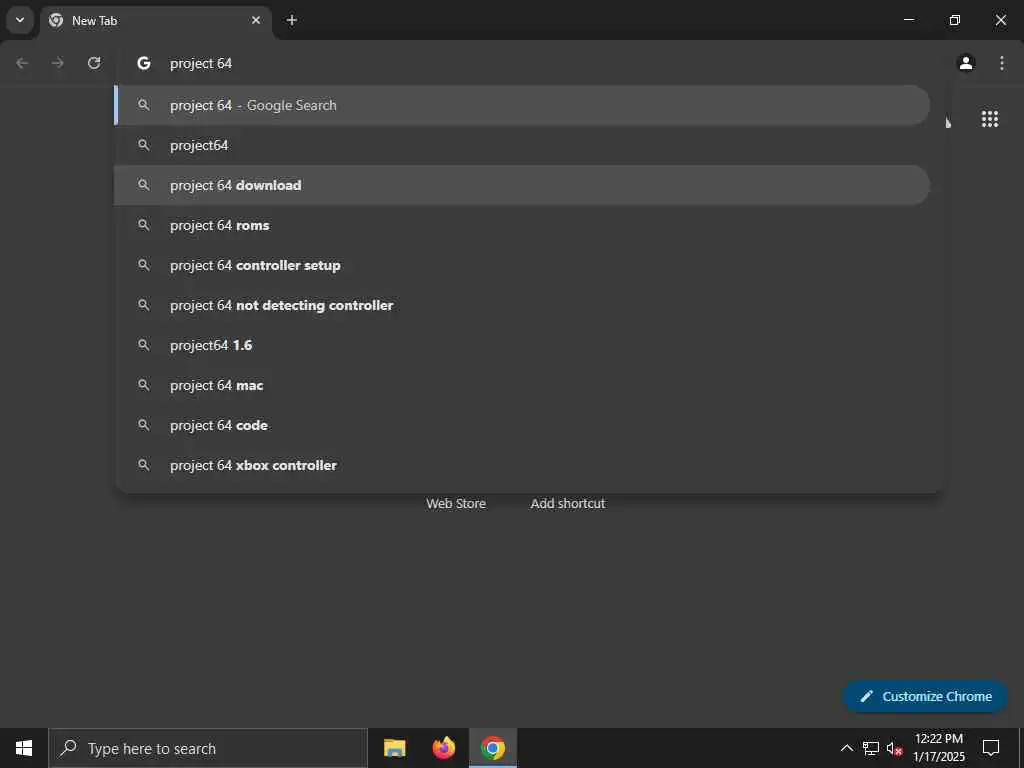Screen dimensions: 1024x768
Task: Open the Chrome profile avatar icon
Action: tap(966, 63)
